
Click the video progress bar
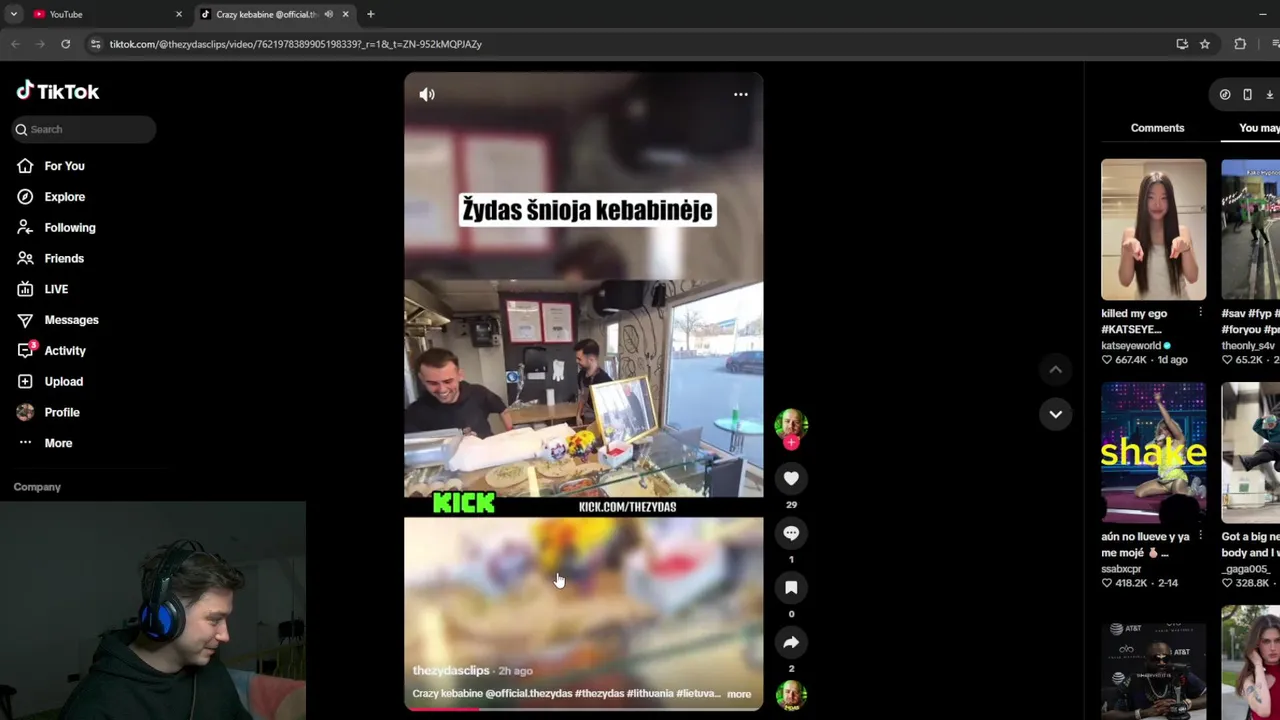583,709
